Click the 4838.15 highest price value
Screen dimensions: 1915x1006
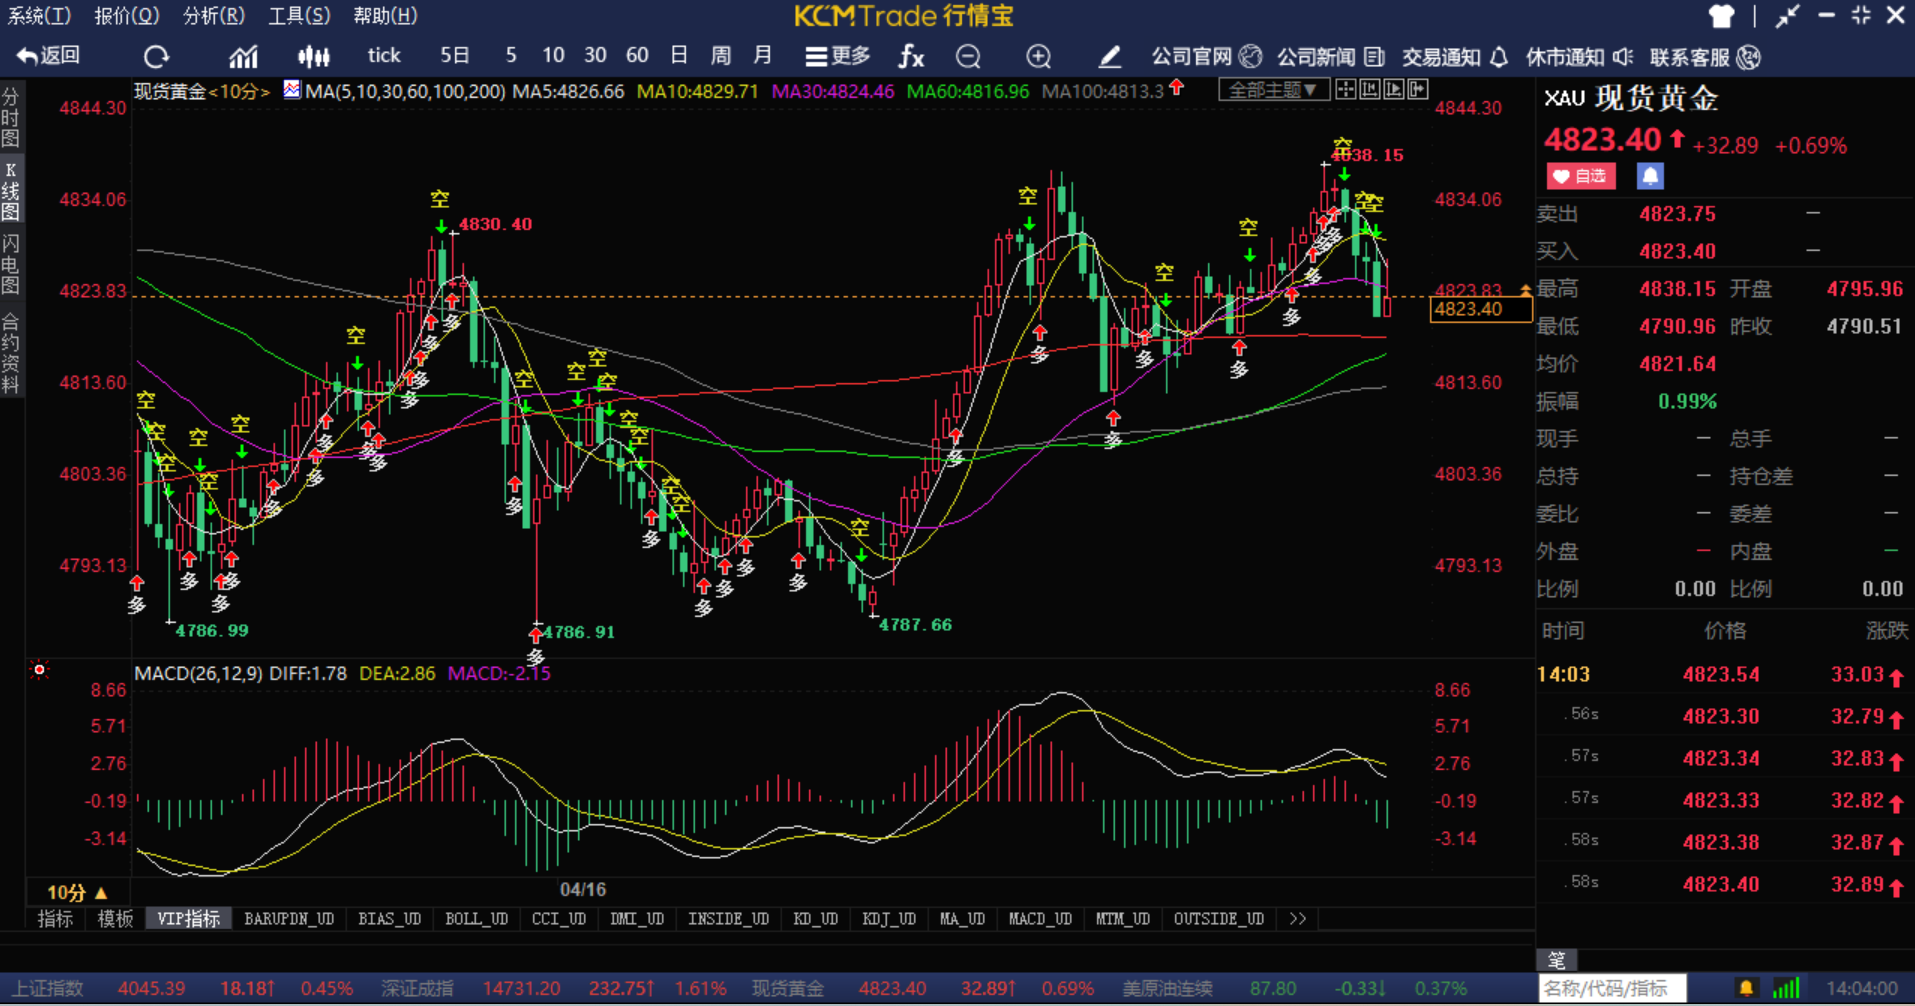1677,289
